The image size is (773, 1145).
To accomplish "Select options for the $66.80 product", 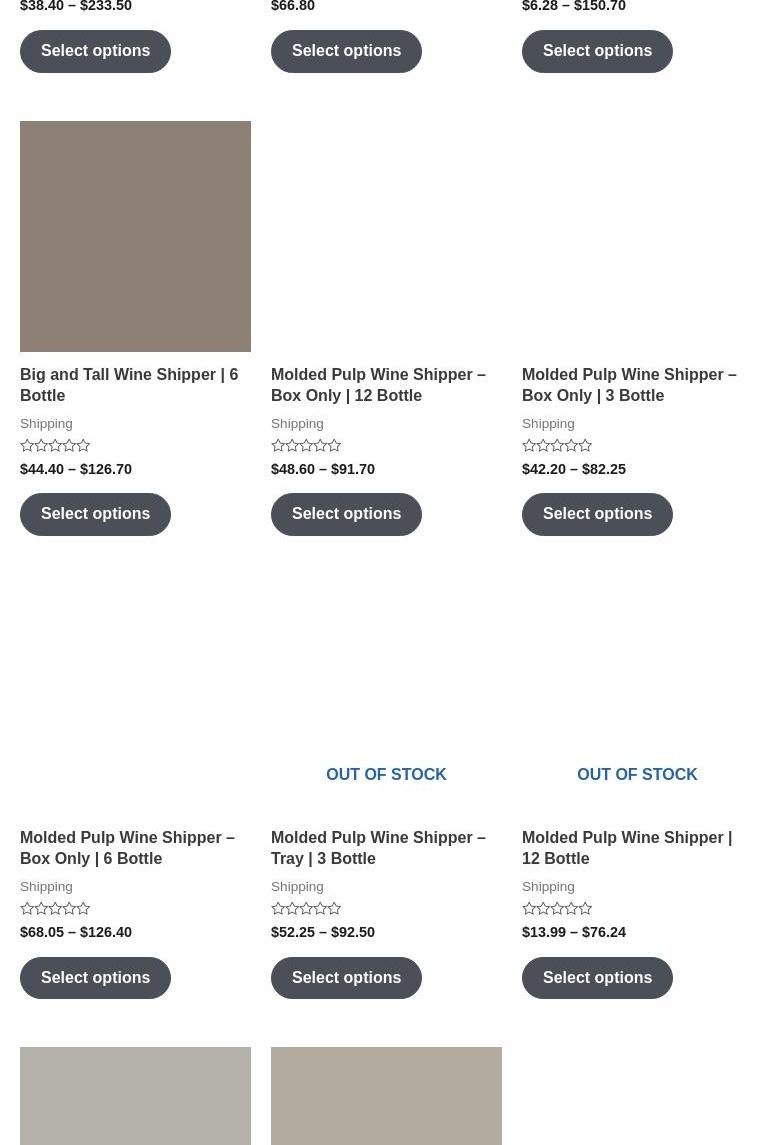I will pyautogui.click(x=346, y=51).
